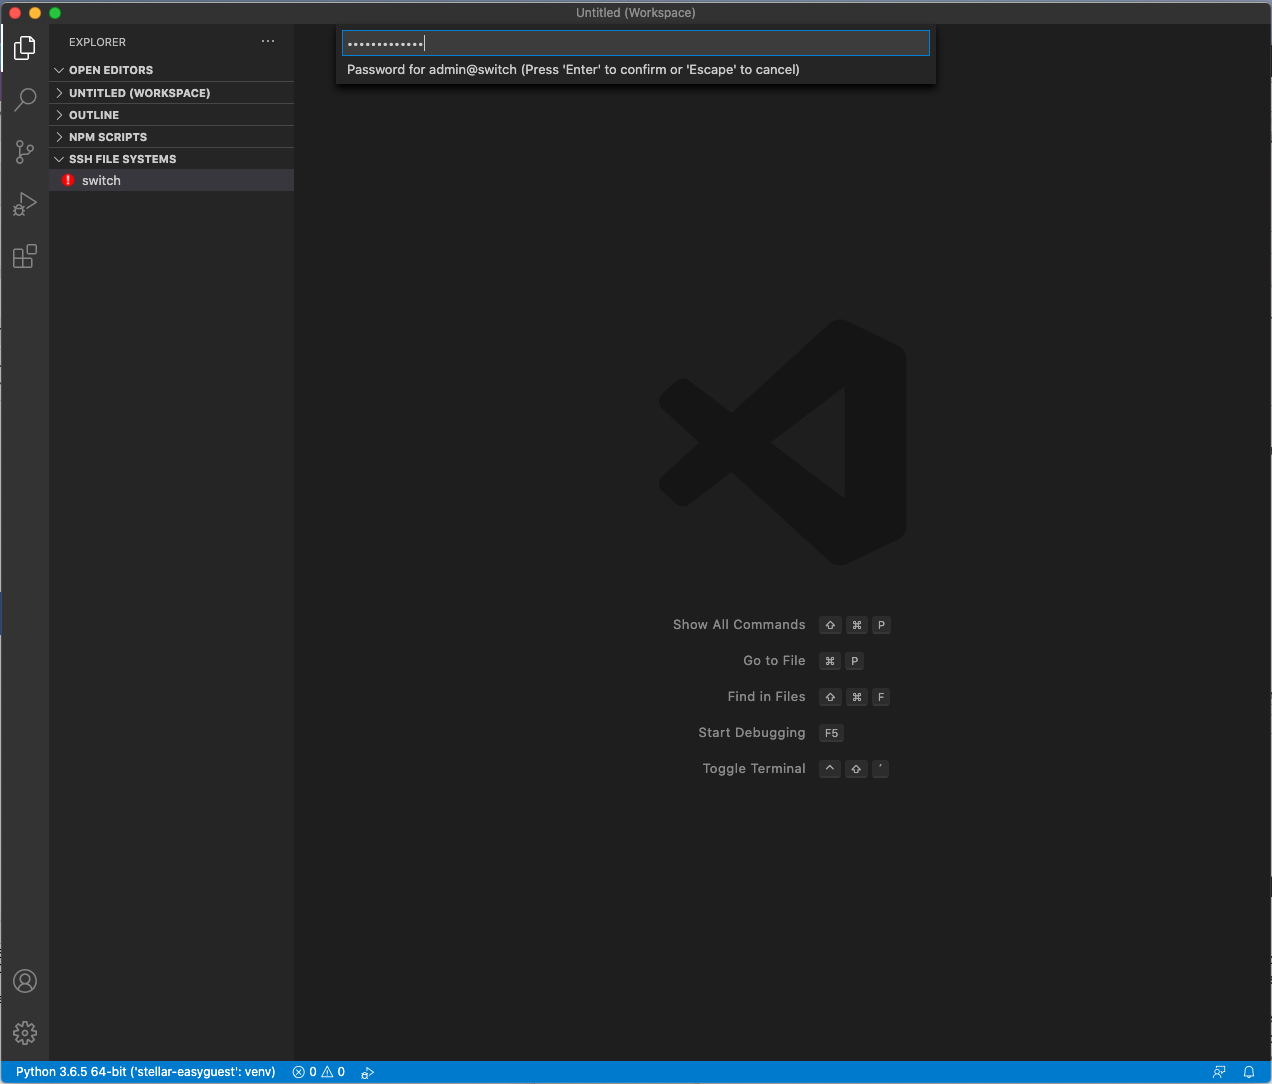Open the Extensions view

coord(25,257)
